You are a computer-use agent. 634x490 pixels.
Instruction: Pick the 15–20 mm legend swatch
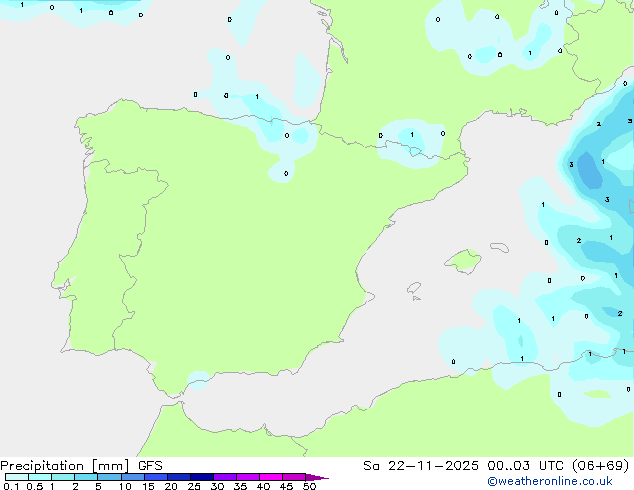[x=155, y=477]
